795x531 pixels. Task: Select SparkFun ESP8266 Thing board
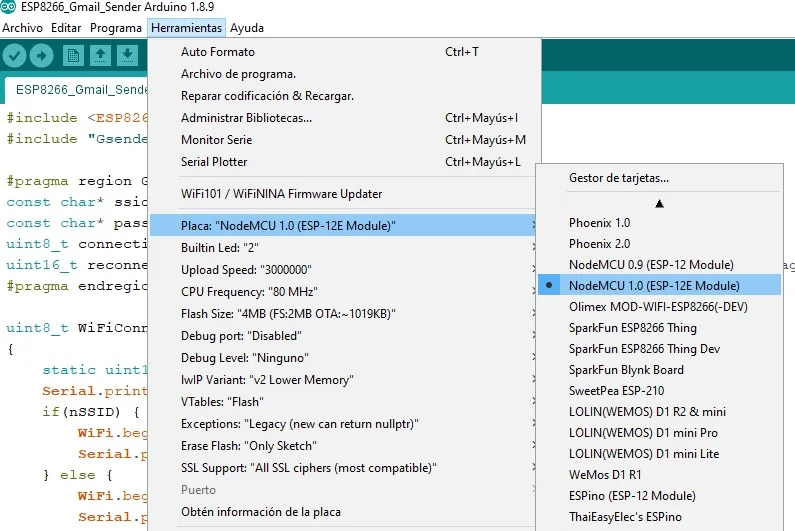pos(659,328)
